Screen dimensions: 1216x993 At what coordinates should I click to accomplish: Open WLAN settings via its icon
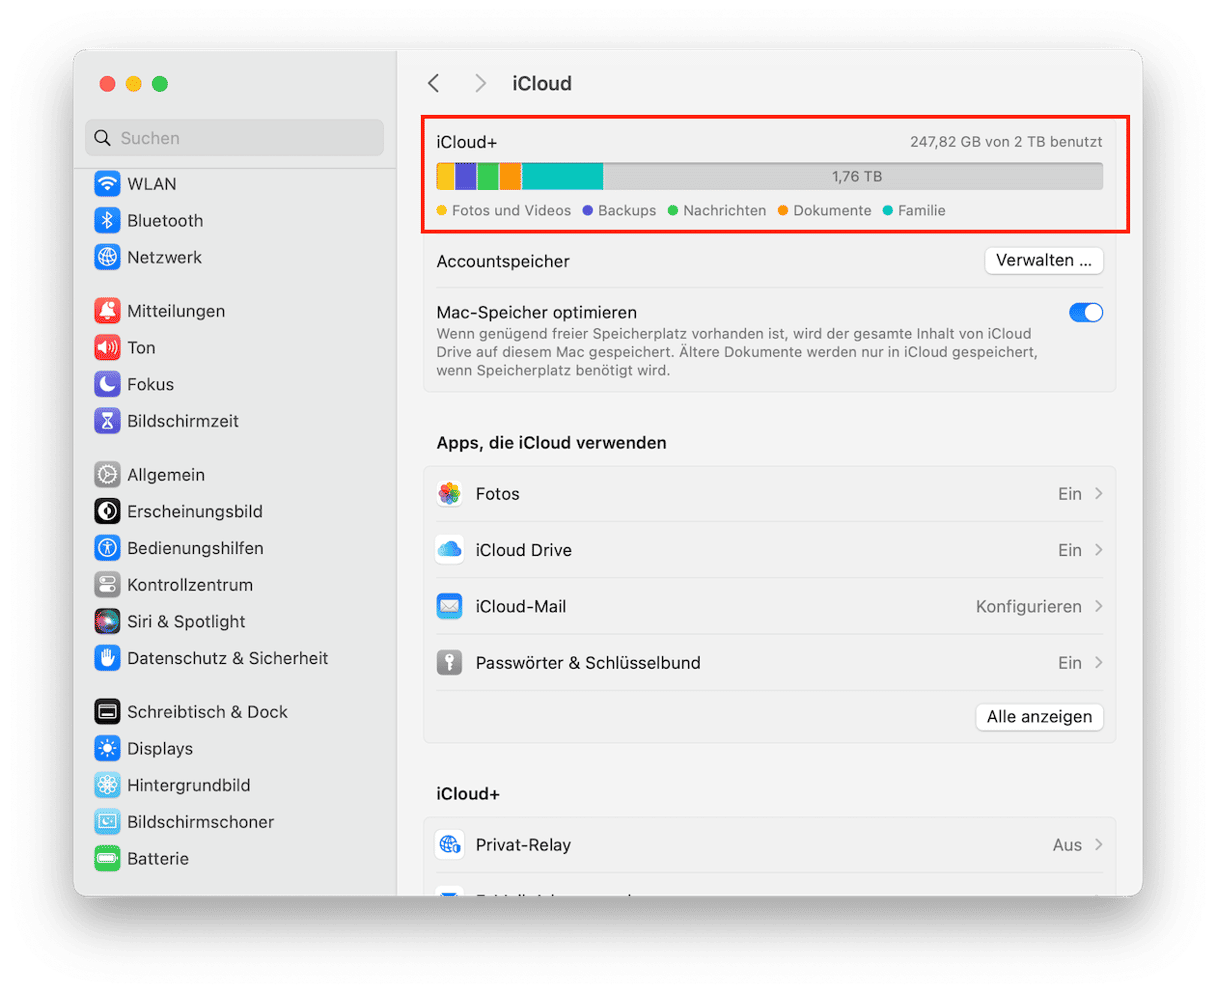tap(107, 184)
